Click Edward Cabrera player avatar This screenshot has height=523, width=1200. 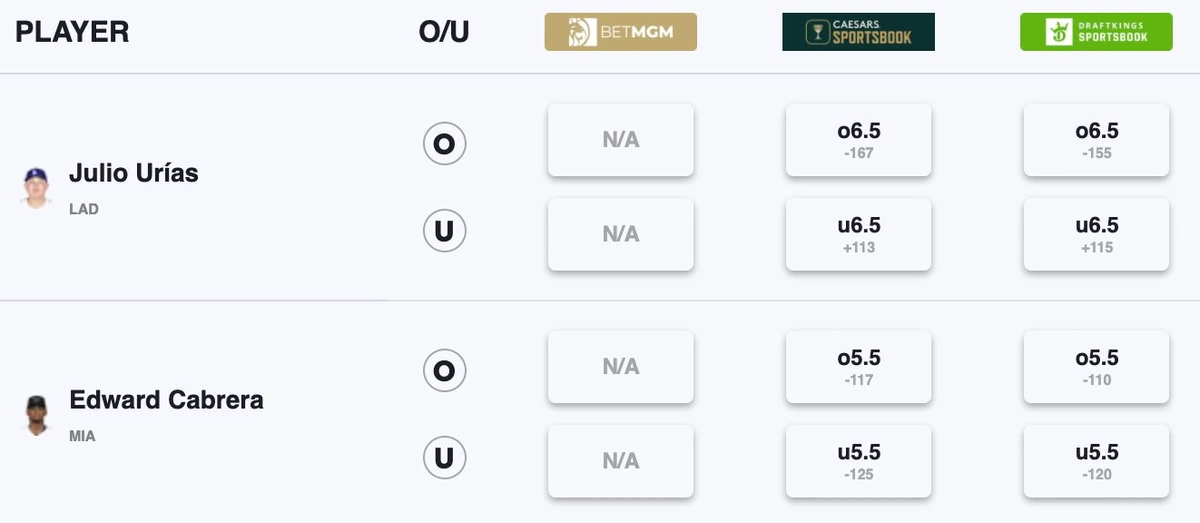pyautogui.click(x=37, y=414)
